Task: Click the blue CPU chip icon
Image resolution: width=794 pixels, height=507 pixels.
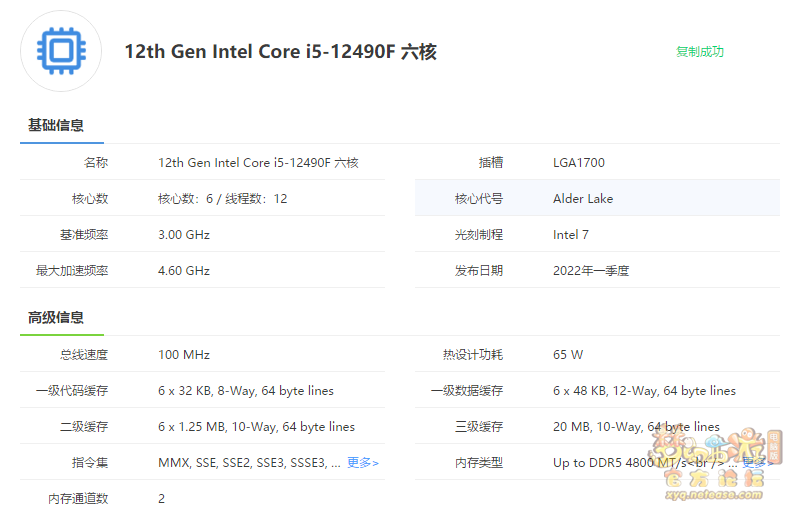Action: pyautogui.click(x=61, y=51)
